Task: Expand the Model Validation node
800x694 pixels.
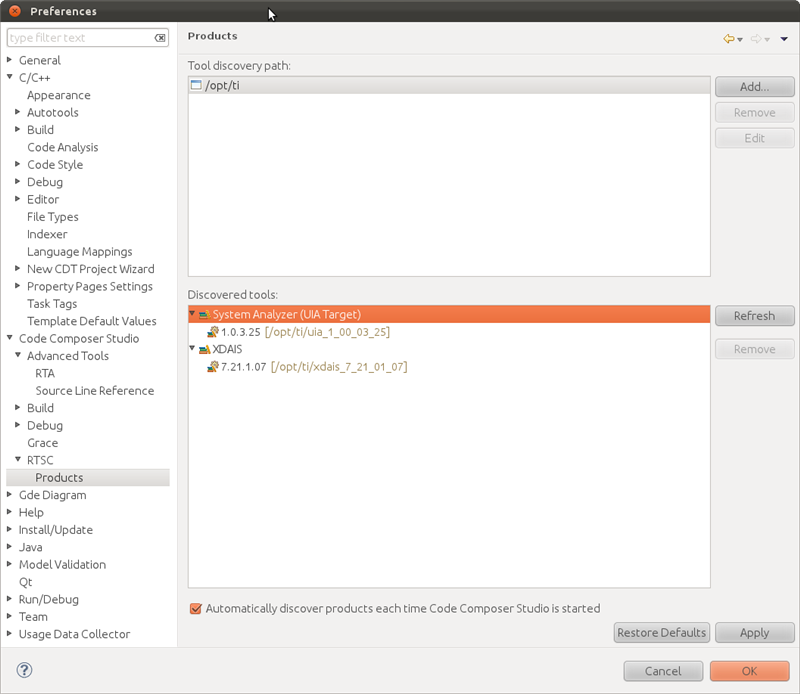Action: [9, 563]
